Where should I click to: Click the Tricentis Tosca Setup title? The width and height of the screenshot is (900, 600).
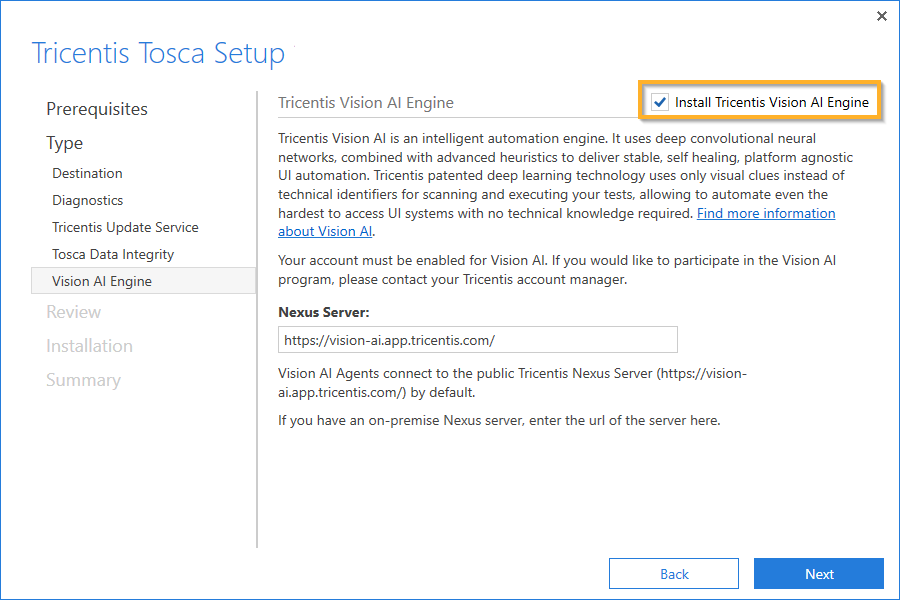(158, 53)
